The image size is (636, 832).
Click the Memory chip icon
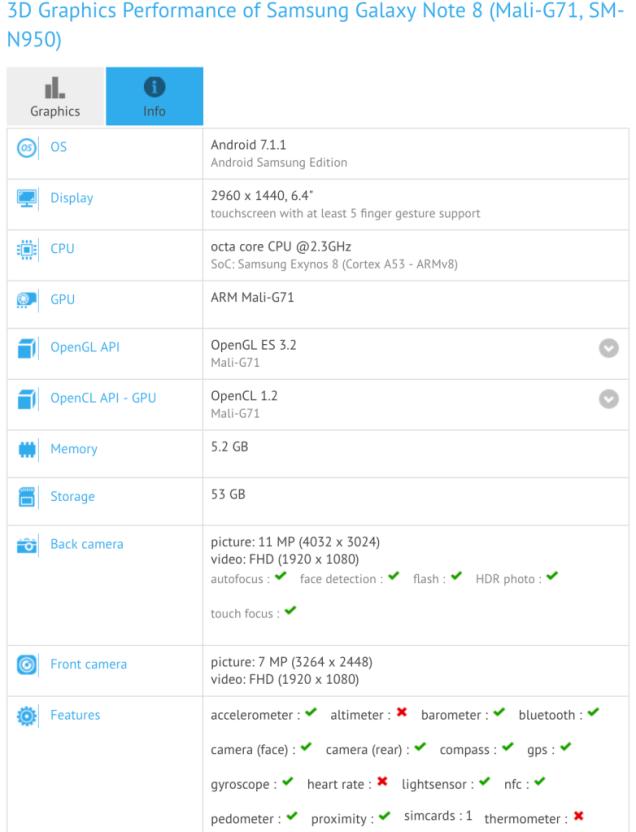coord(27,449)
